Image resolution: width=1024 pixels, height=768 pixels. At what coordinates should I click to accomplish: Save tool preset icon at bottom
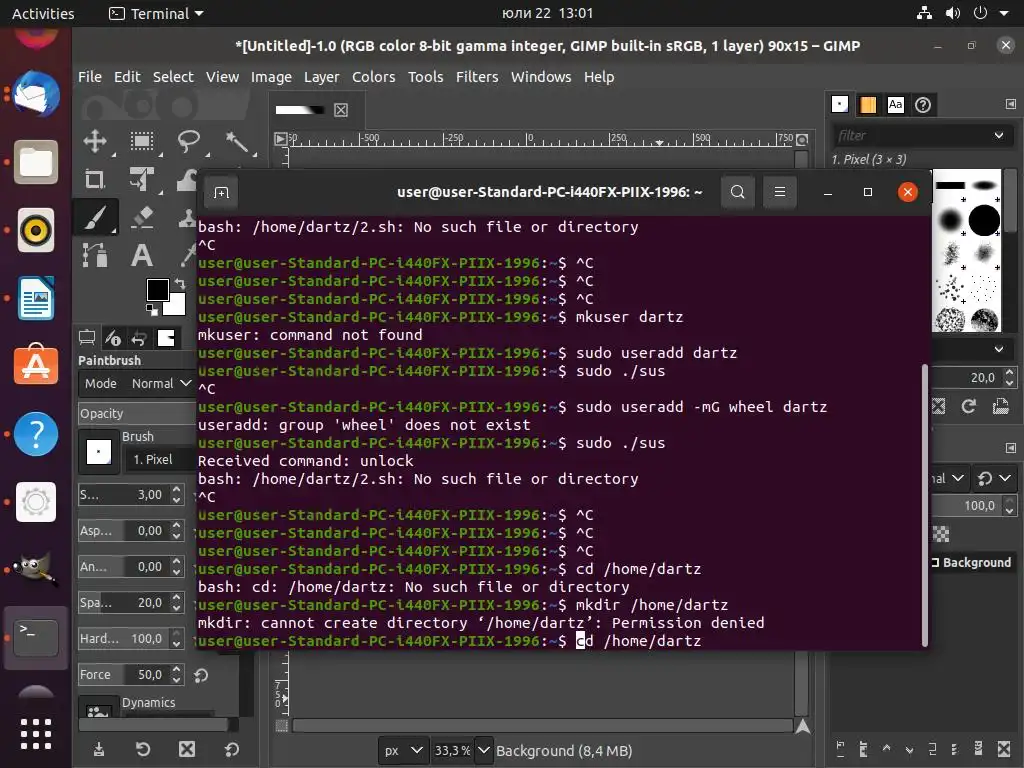click(99, 749)
